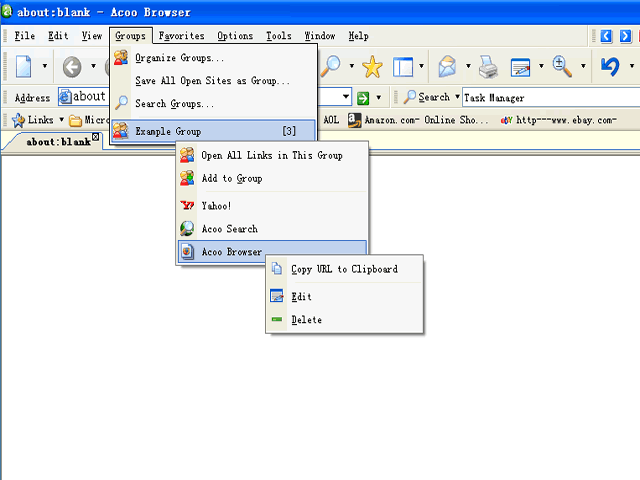Click the Organize Groups people icon
Viewport: 640px width, 480px height.
(121, 58)
